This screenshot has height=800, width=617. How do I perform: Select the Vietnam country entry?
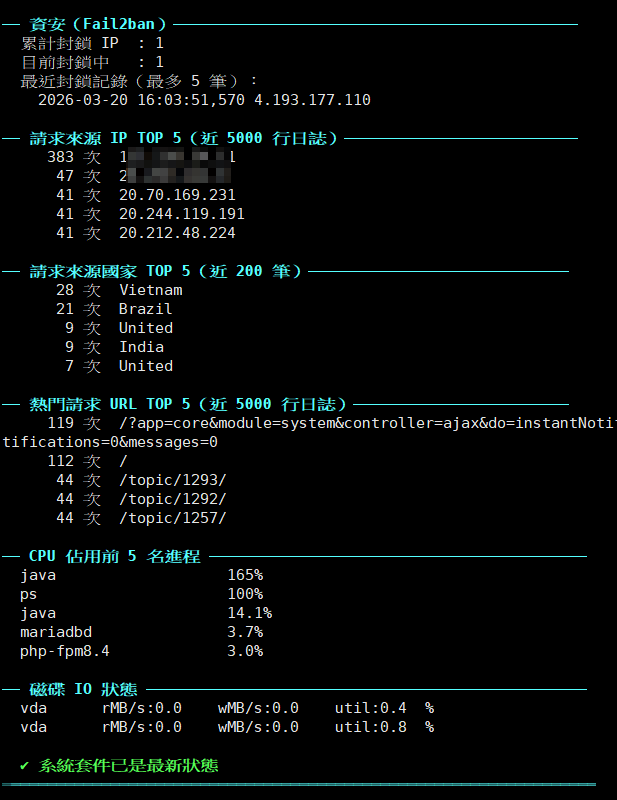[150, 290]
